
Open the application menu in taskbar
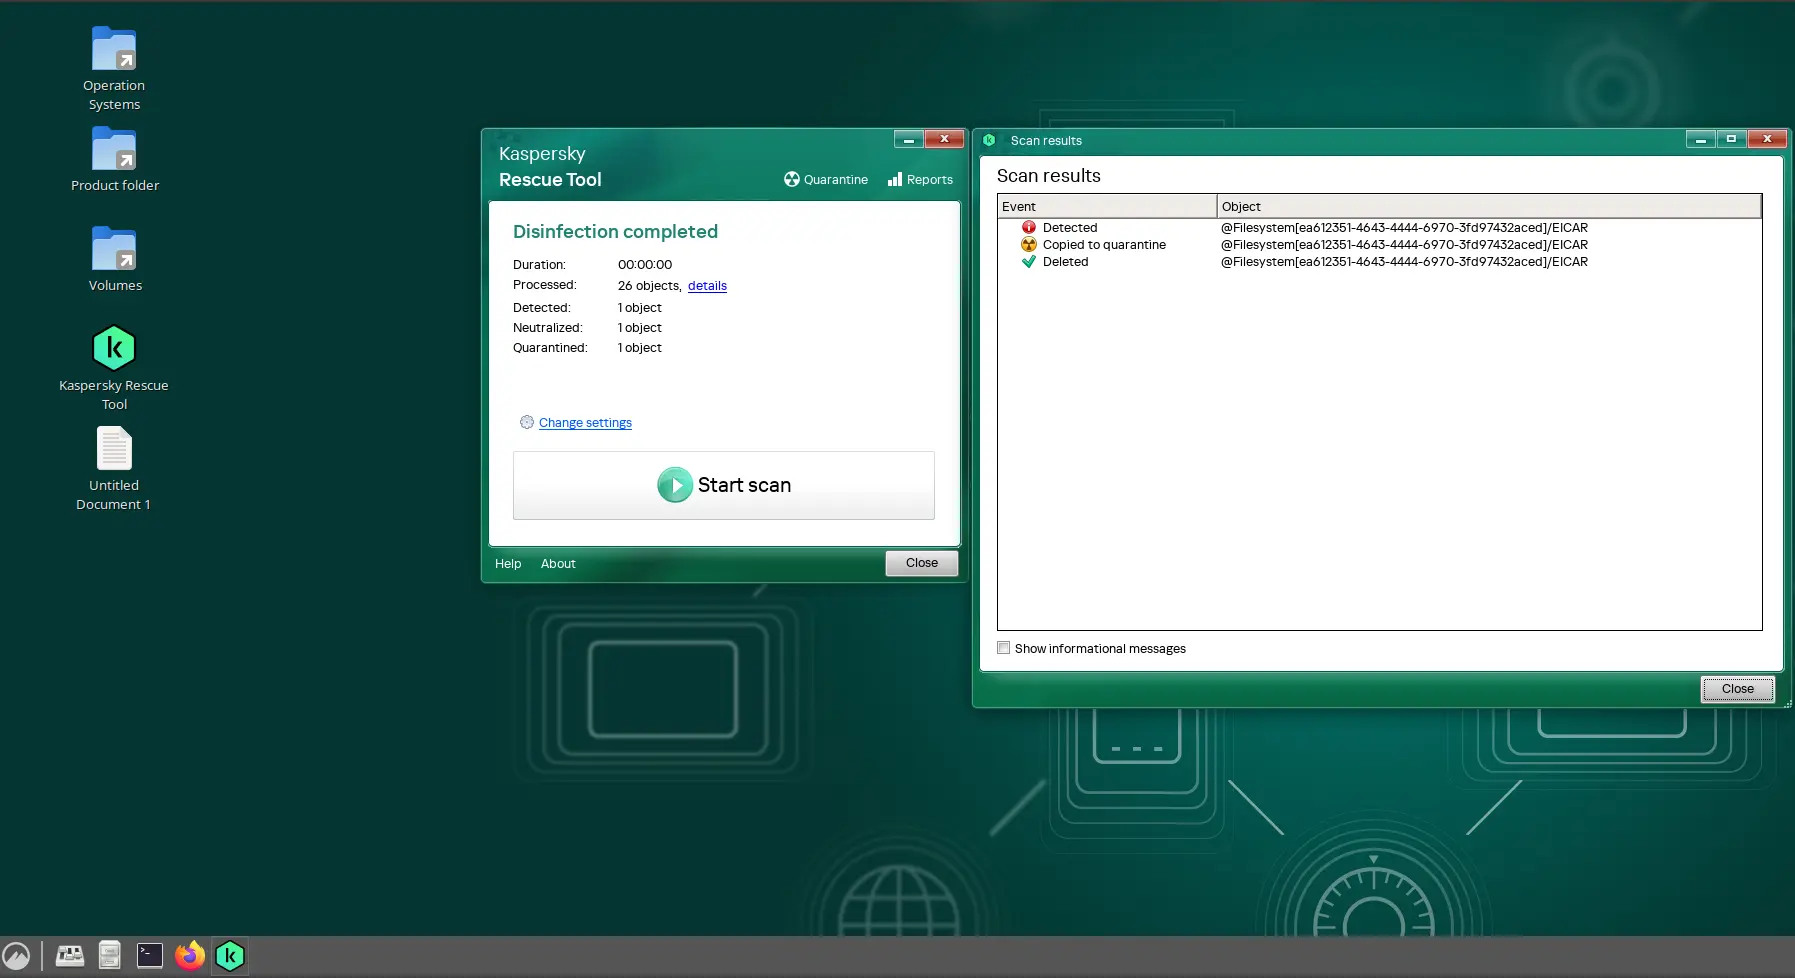(x=17, y=956)
